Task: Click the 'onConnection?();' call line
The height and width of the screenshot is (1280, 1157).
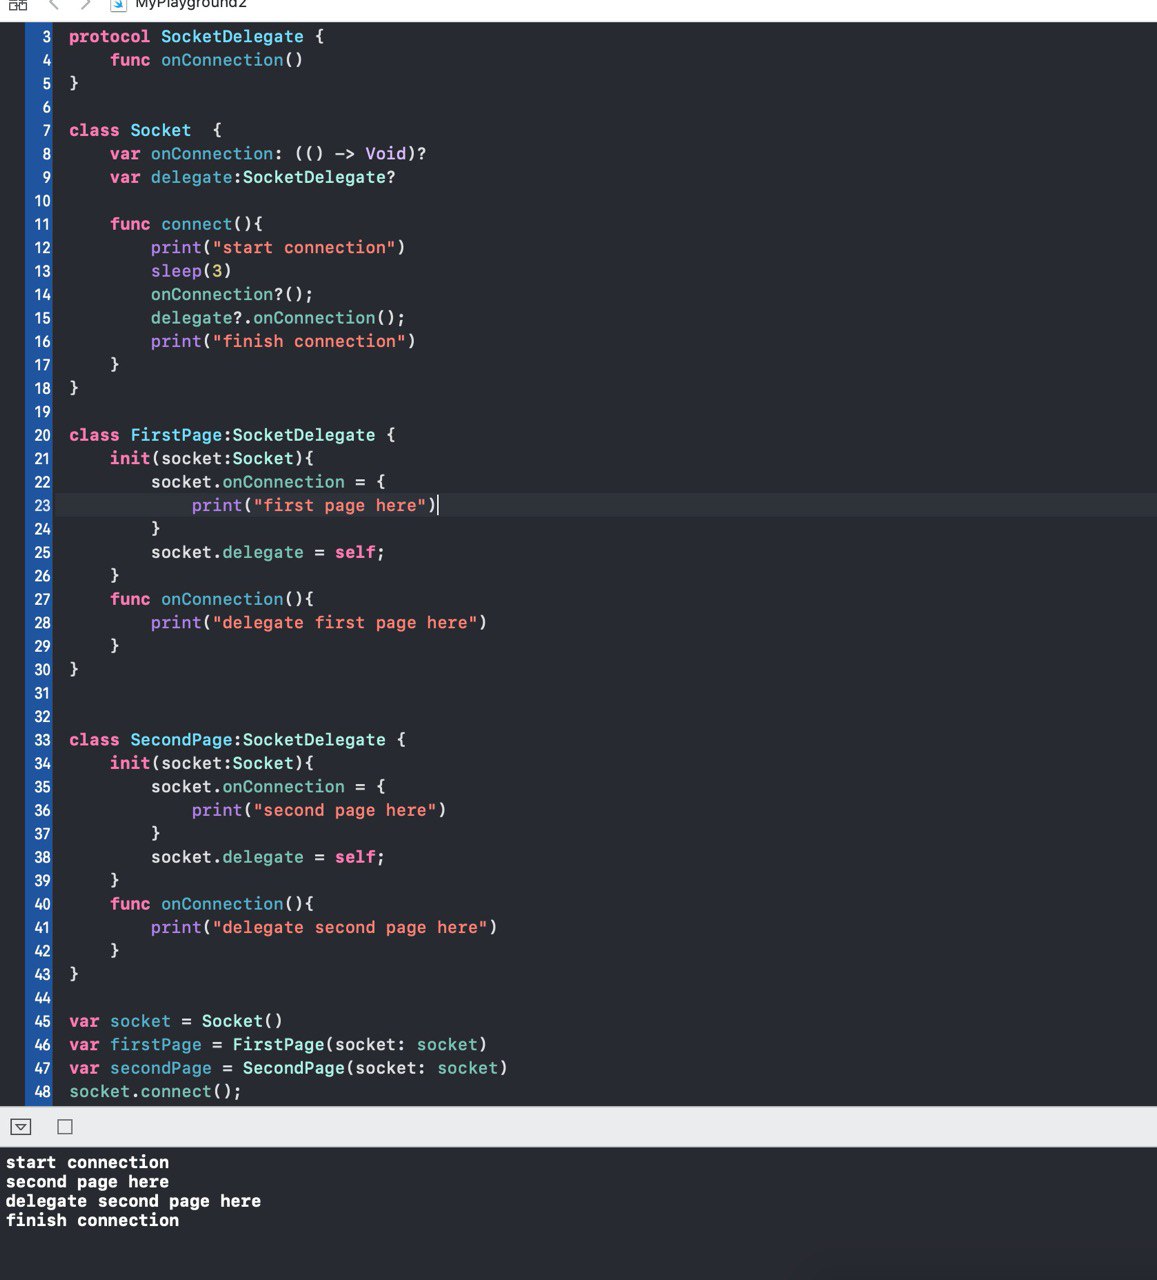Action: [232, 295]
